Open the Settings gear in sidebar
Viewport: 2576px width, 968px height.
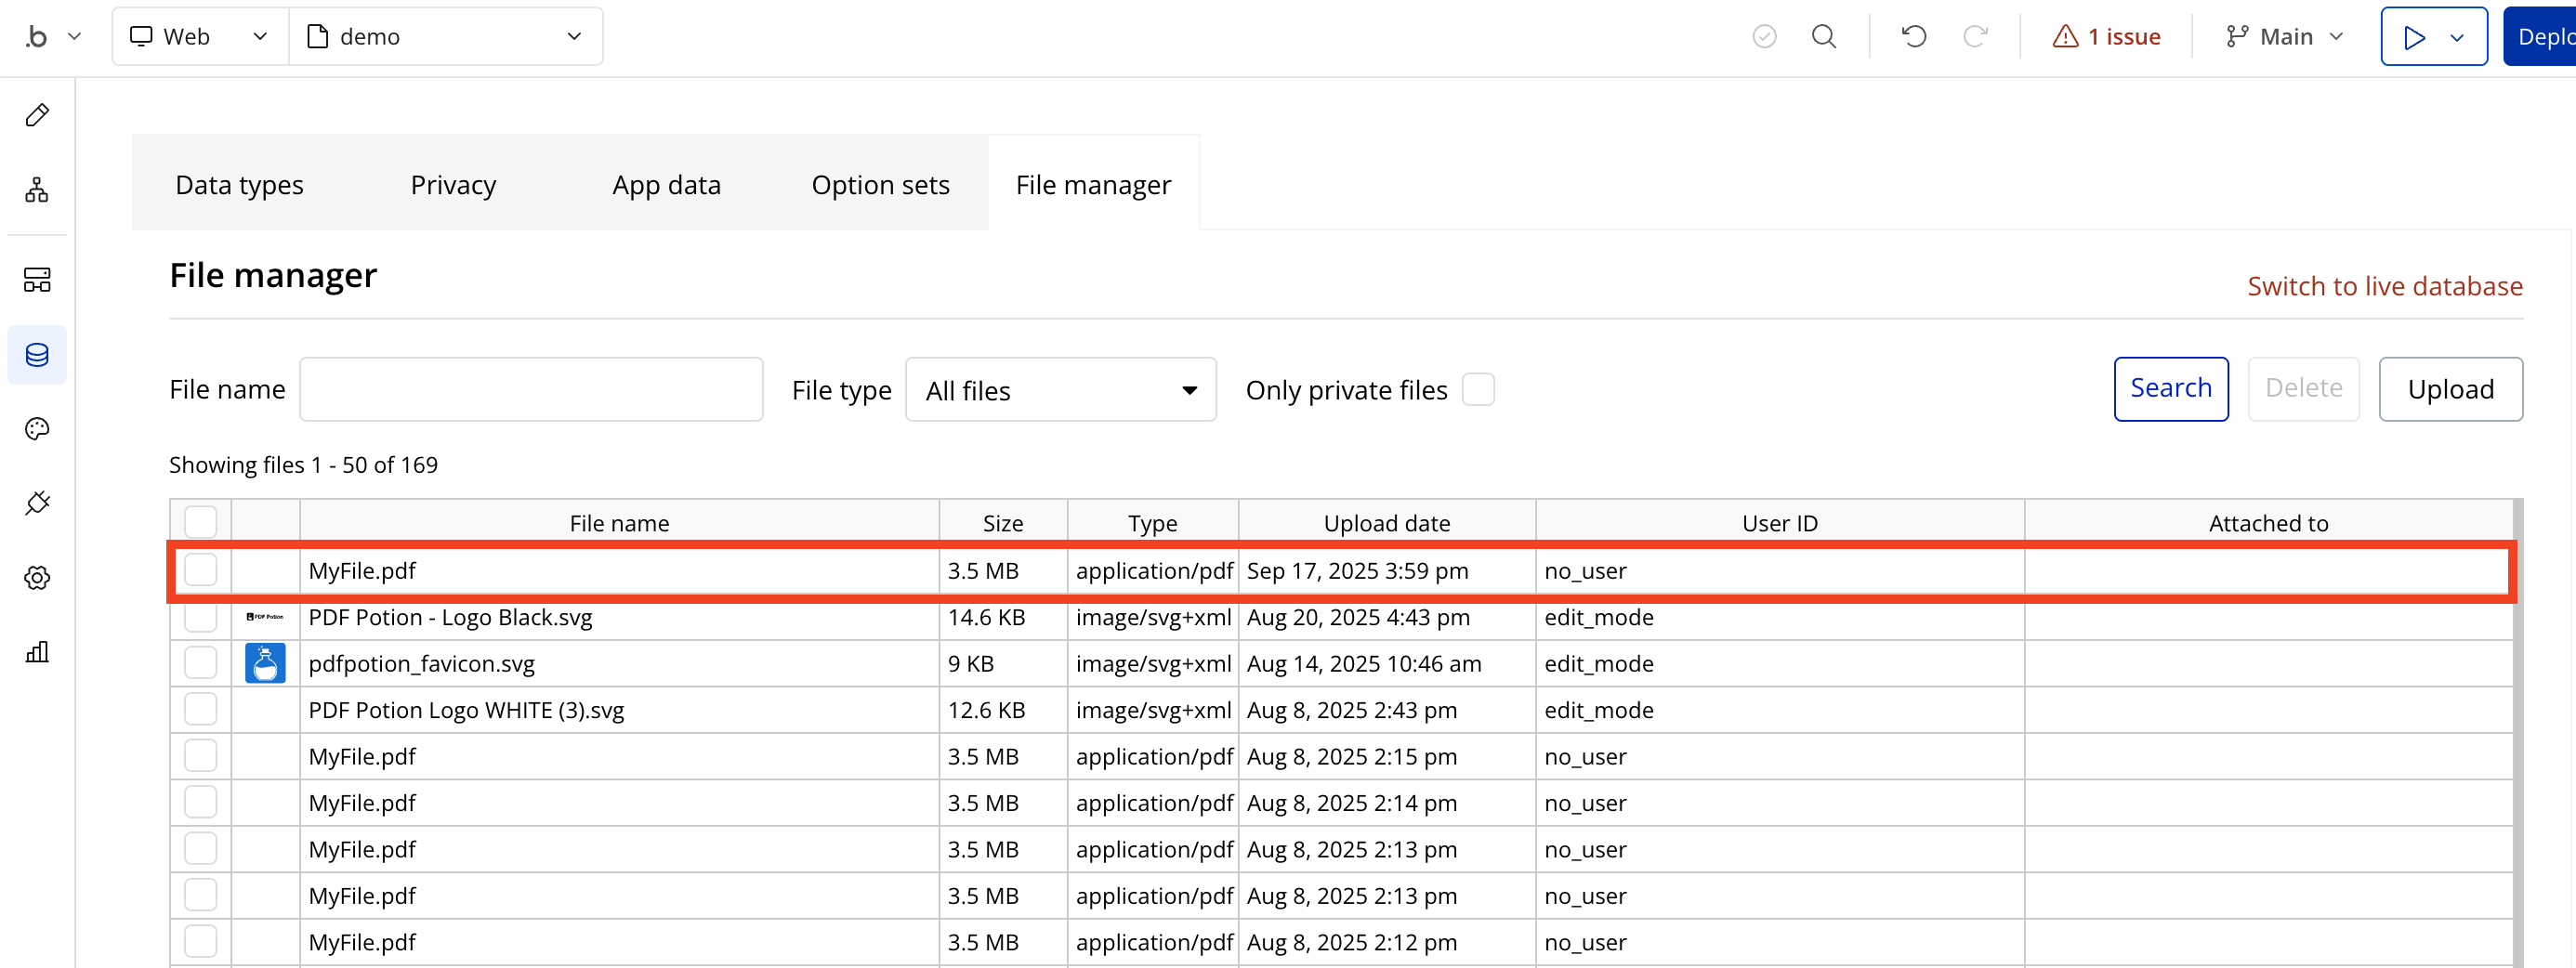[x=37, y=578]
